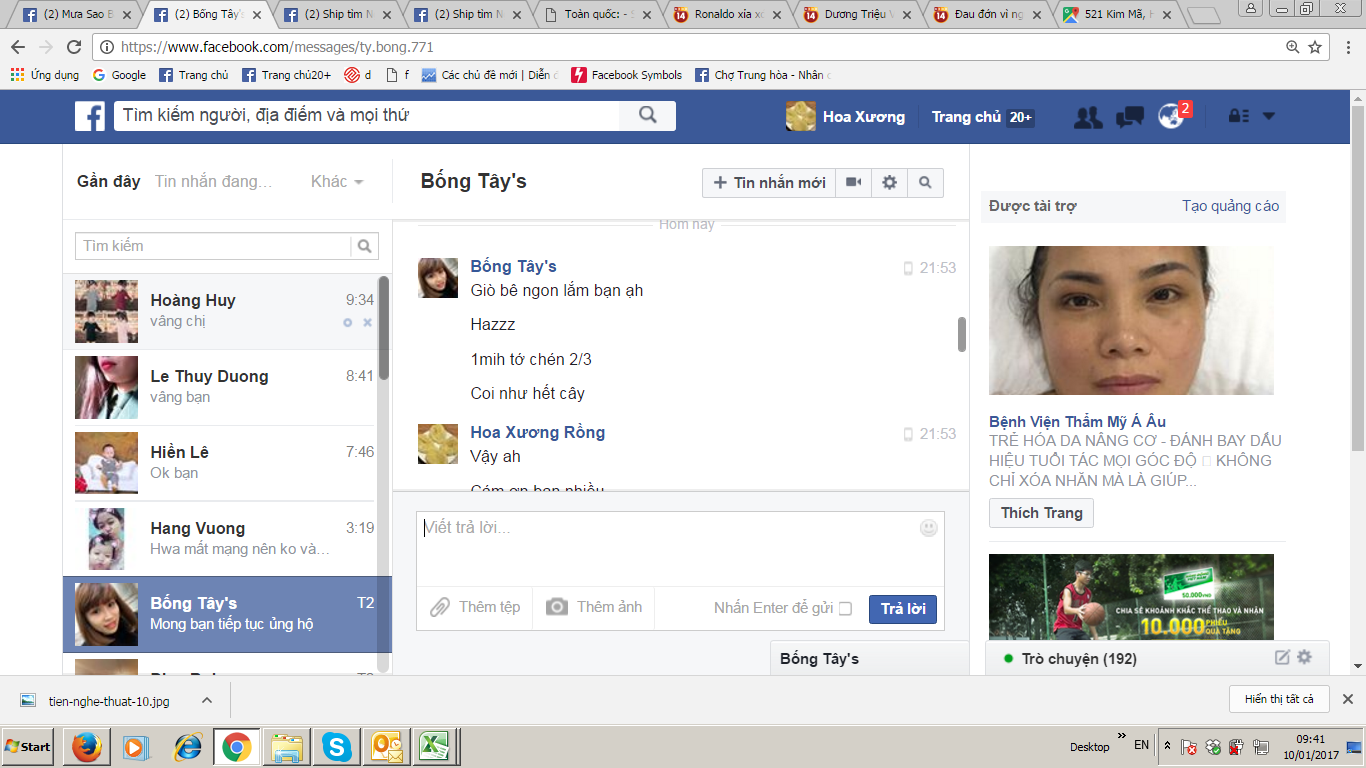Open the Facebook messages icon in header

[1129, 117]
